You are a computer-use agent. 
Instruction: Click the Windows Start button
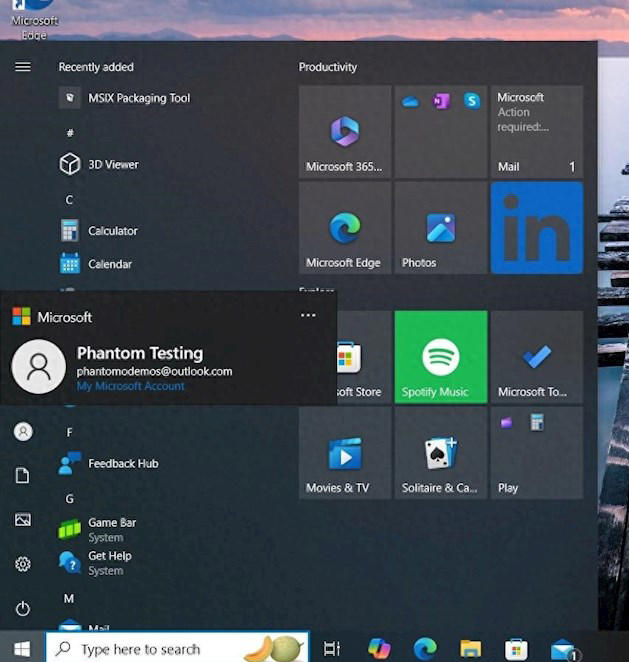click(22, 649)
